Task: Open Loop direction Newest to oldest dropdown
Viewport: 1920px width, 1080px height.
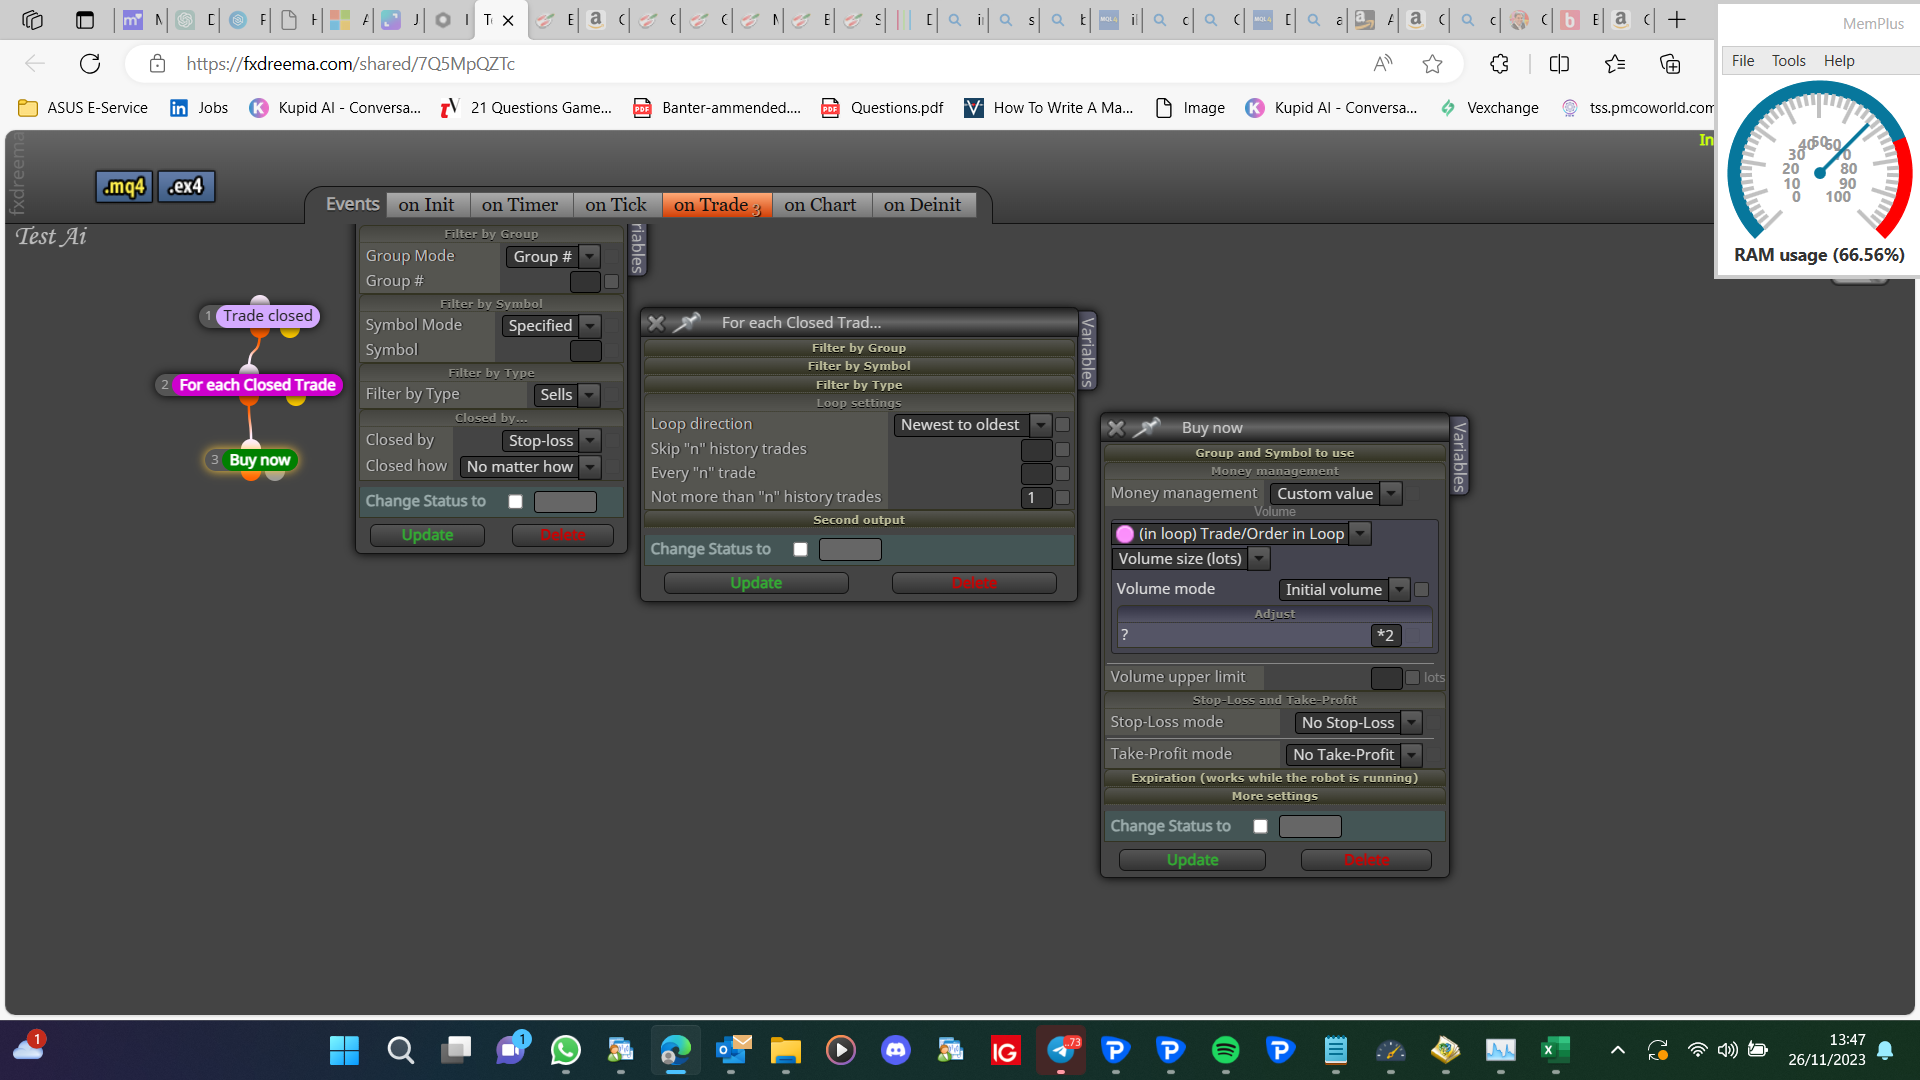Action: pyautogui.click(x=971, y=425)
